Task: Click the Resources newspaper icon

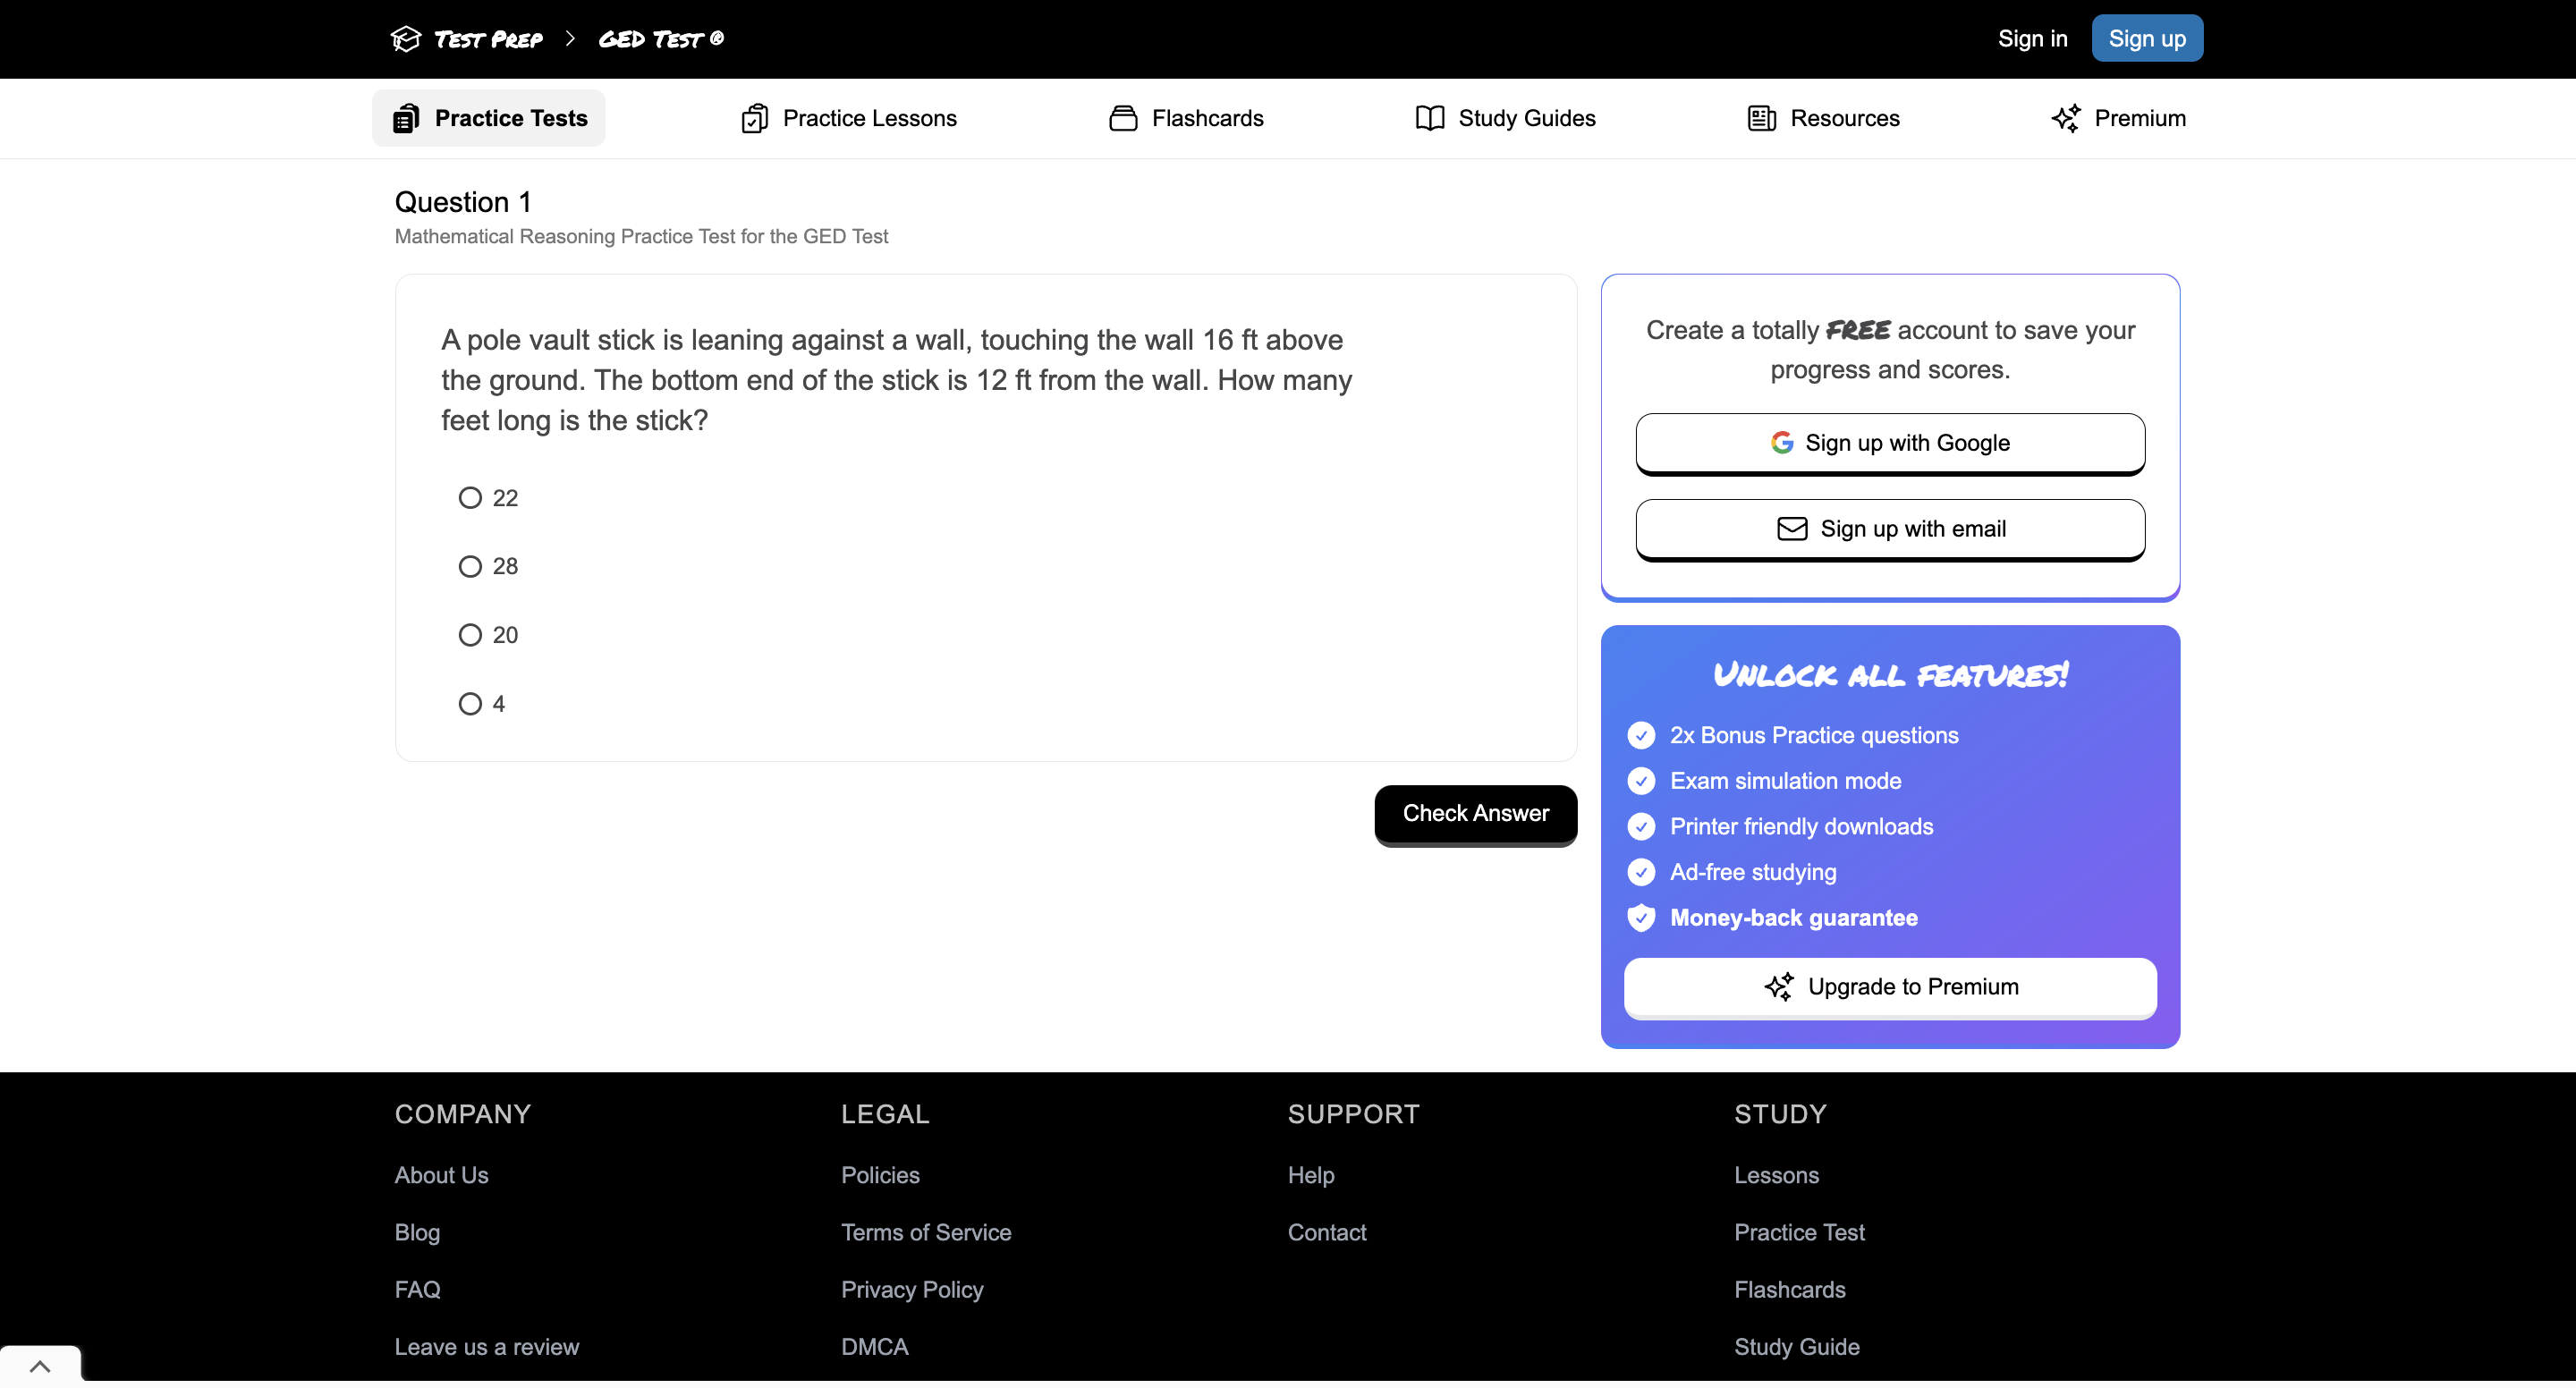Action: click(1761, 118)
